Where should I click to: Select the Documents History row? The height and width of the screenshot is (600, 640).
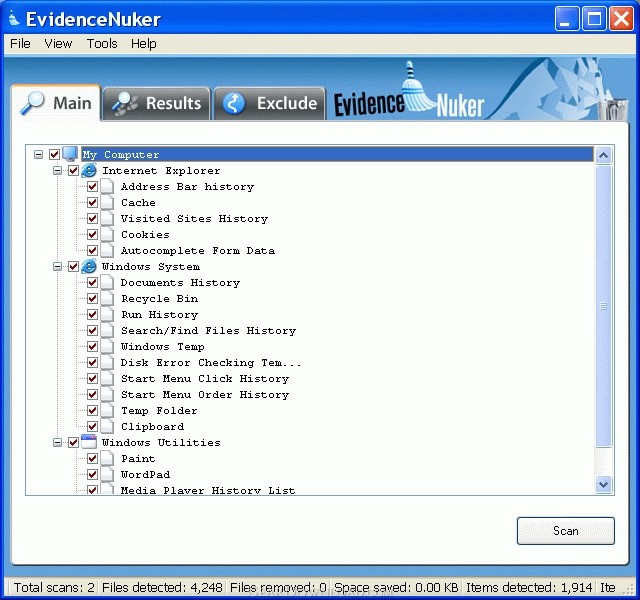180,282
